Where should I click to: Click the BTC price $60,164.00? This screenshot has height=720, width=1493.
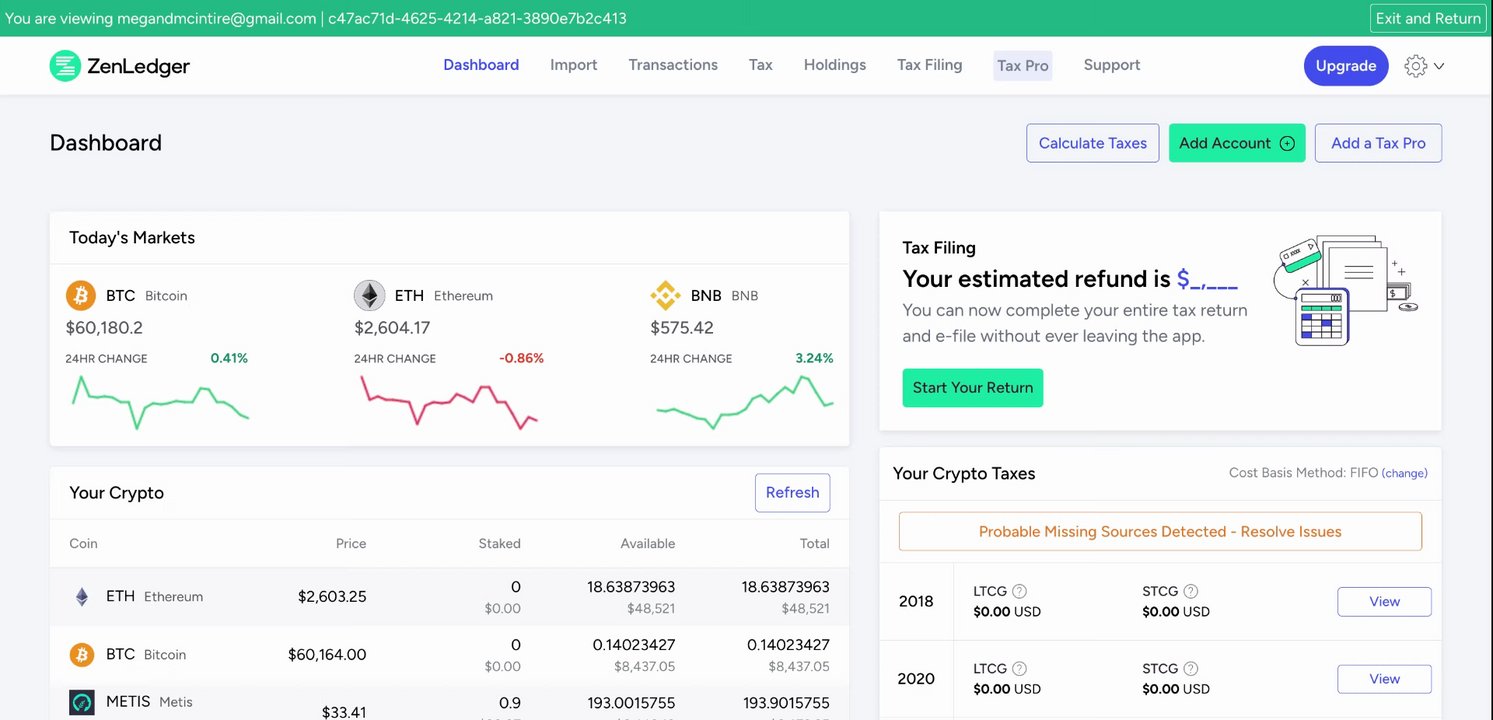point(327,655)
